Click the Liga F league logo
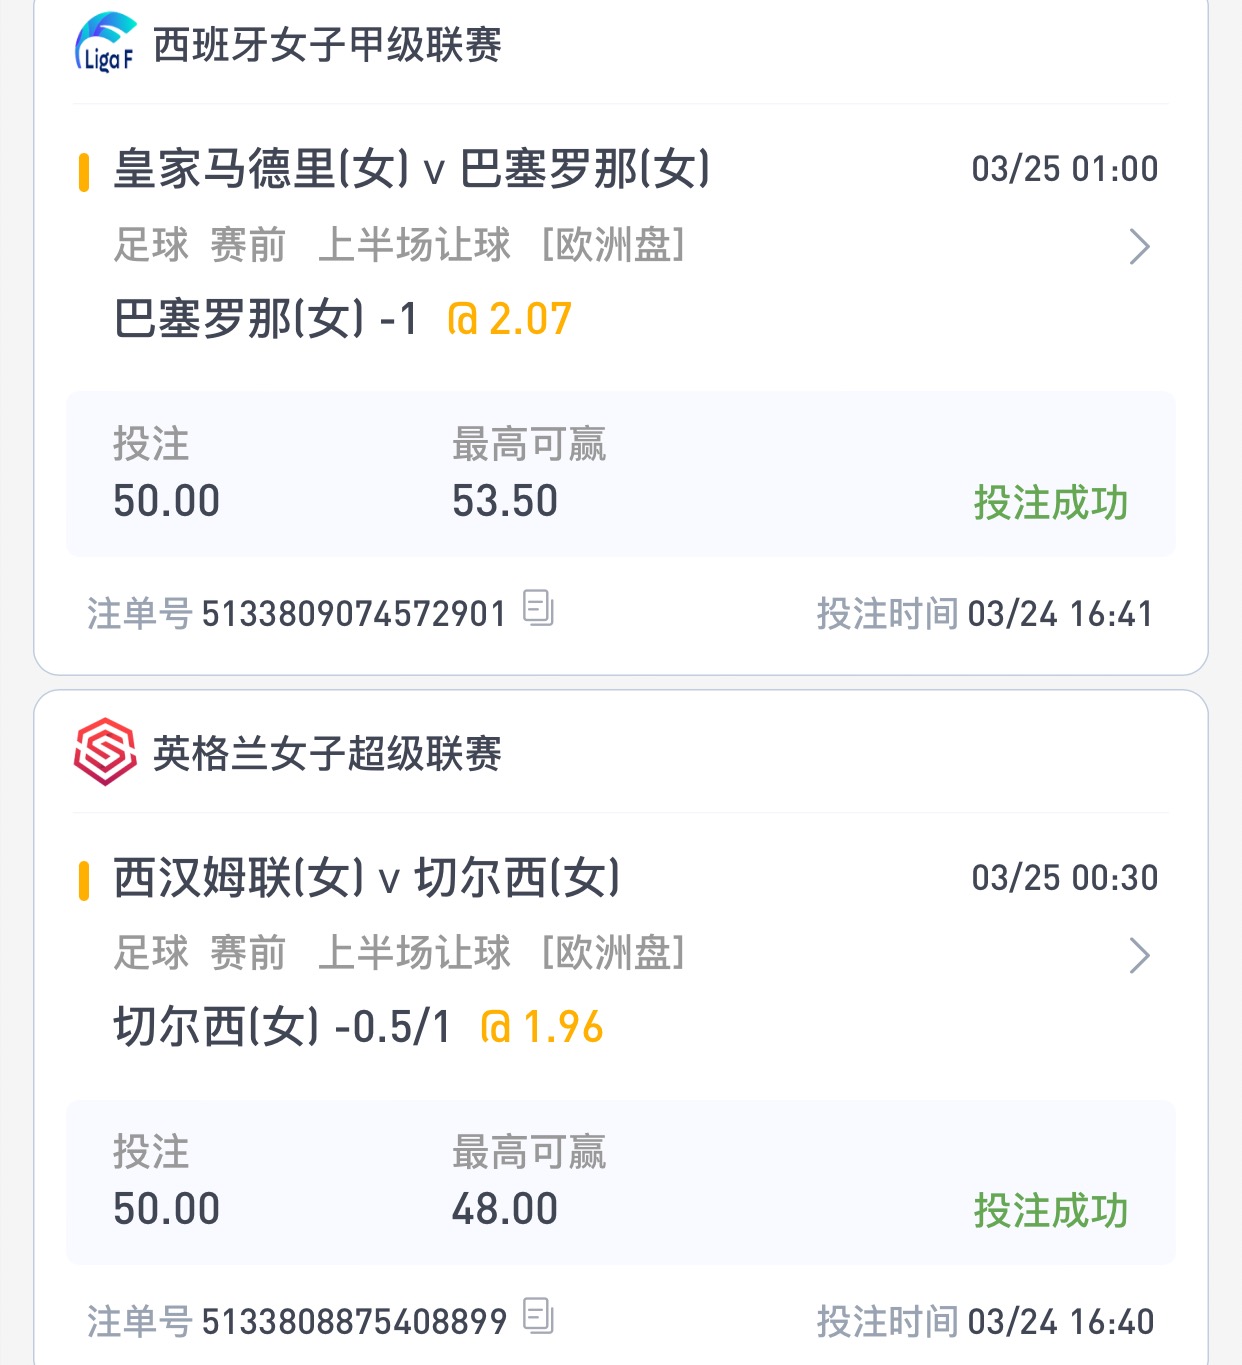Viewport: 1242px width, 1365px height. [x=105, y=43]
